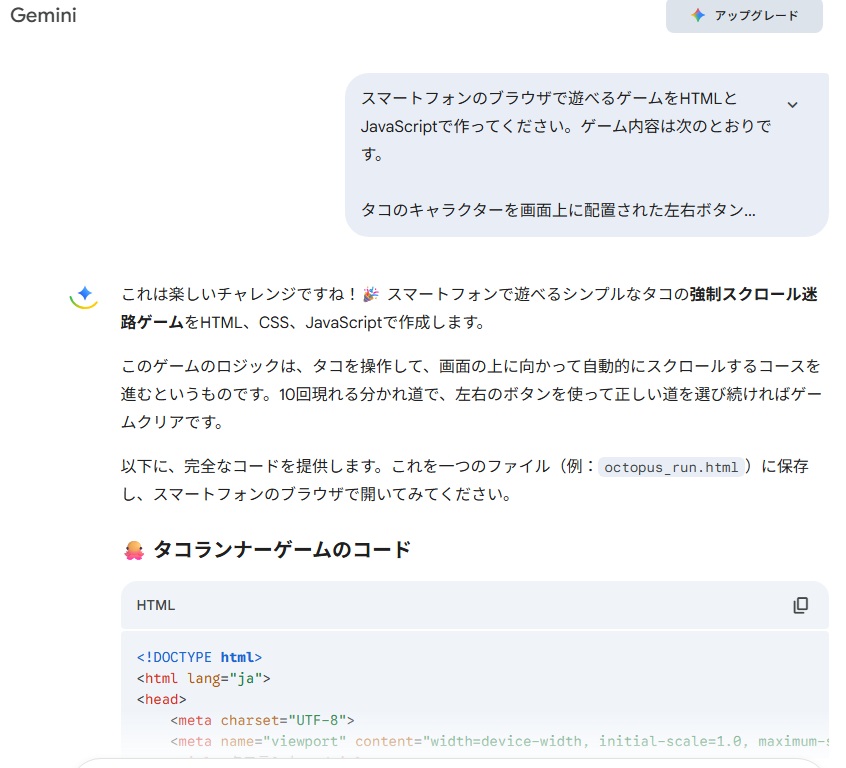This screenshot has width=846, height=768.
Task: Click the octopus emoji in the heading
Action: coord(134,549)
